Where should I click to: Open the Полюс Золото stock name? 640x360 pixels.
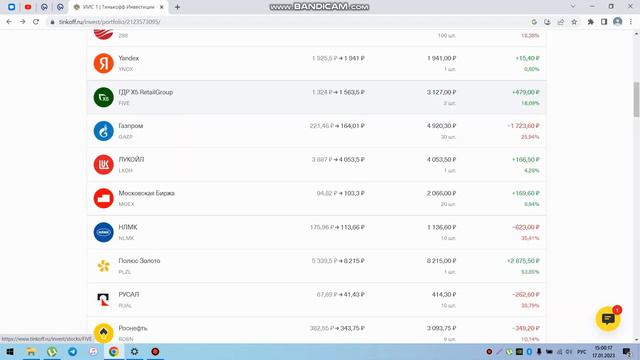pos(139,261)
